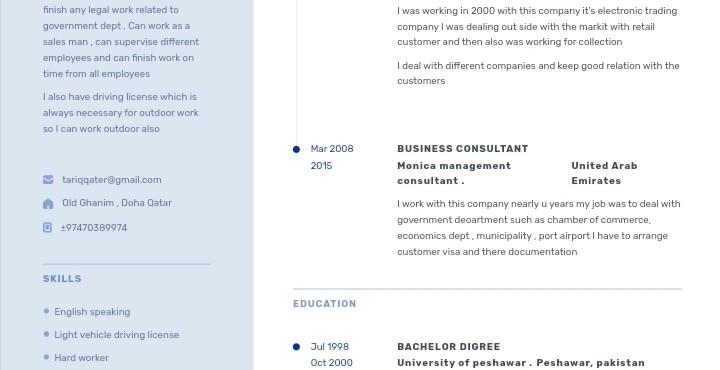Click the email envelope icon
The image size is (720, 370).
coord(48,179)
